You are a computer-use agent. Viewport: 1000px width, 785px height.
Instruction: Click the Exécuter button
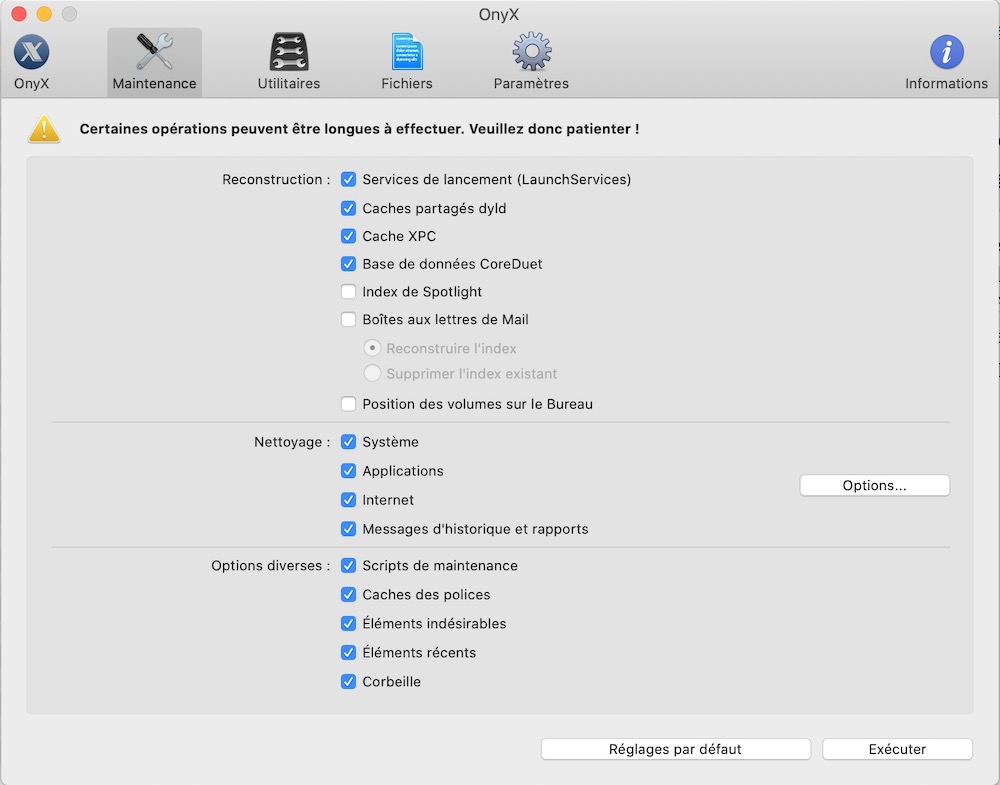coord(897,749)
